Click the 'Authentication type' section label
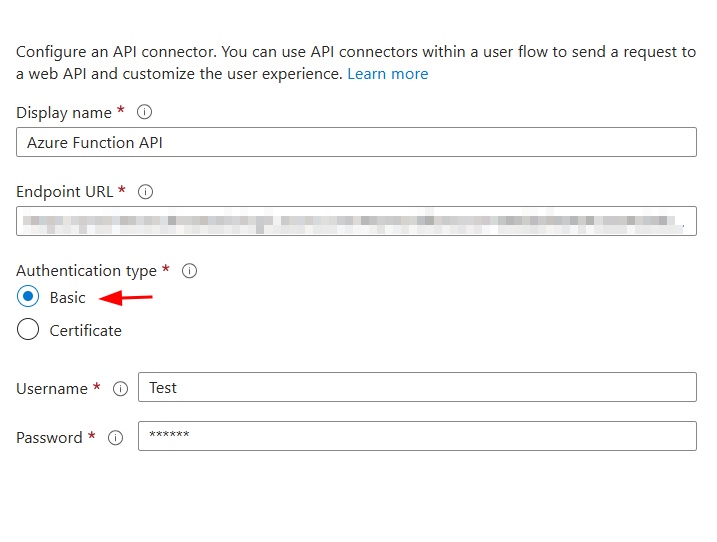This screenshot has width=717, height=542. 86,271
